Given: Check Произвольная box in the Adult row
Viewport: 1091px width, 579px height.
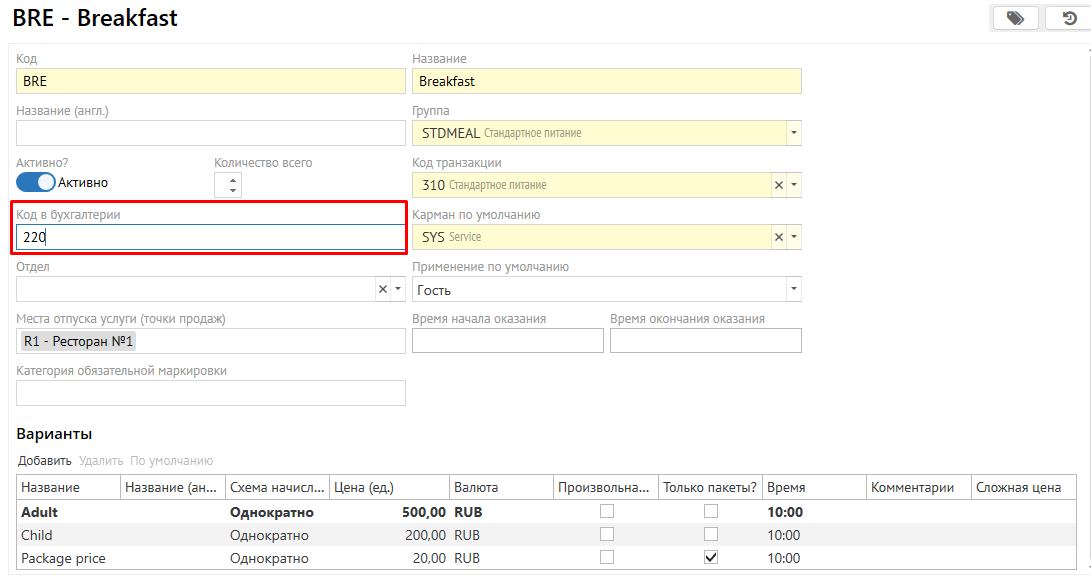Looking at the screenshot, I should (x=606, y=512).
